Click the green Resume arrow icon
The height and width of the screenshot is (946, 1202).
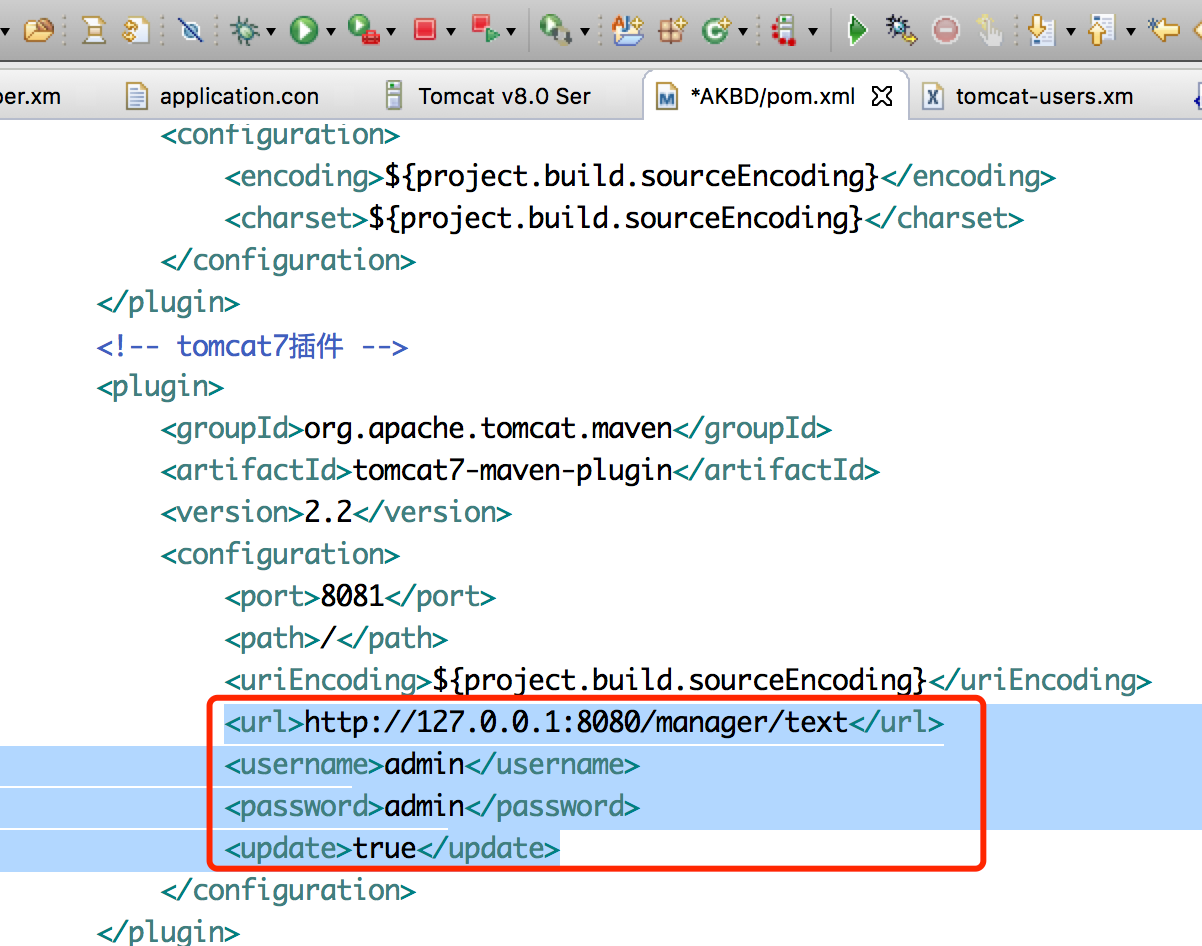857,31
